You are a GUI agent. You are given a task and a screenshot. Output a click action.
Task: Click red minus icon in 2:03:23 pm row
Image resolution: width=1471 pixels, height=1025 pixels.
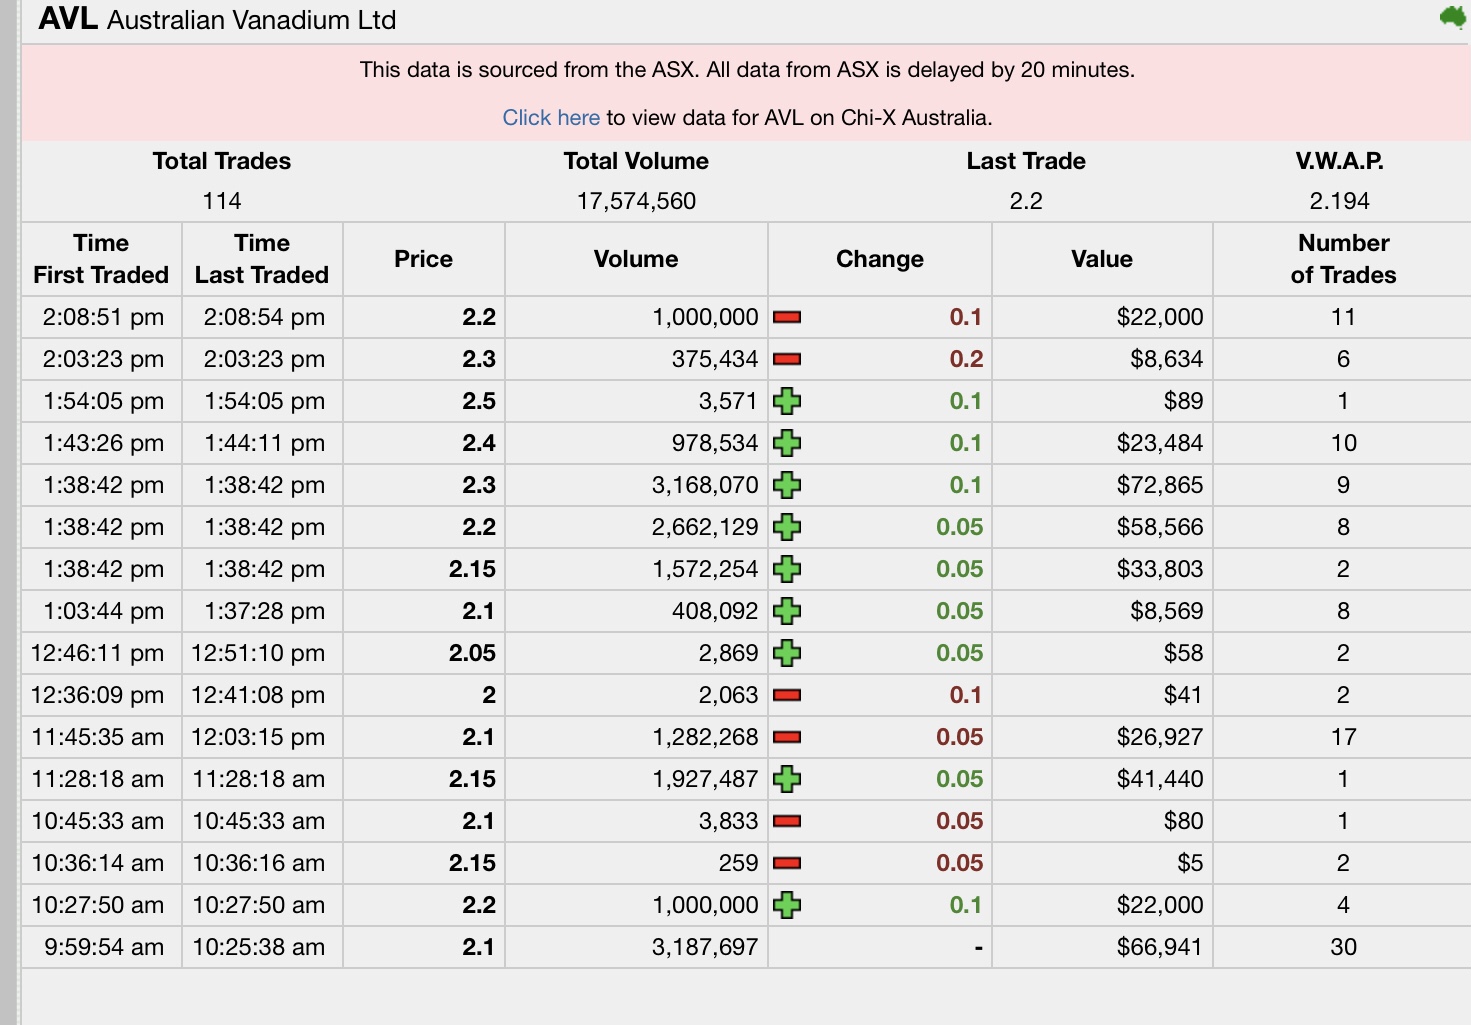click(x=787, y=359)
